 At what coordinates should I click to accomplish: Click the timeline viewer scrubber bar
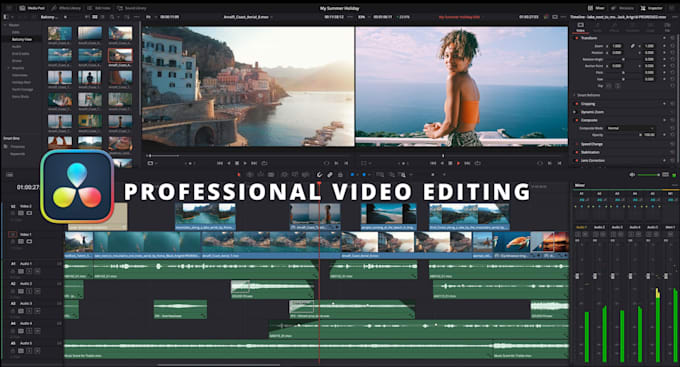[461, 156]
